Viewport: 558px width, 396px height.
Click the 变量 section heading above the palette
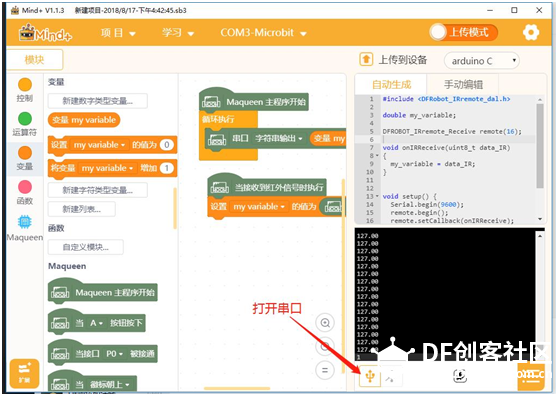(x=56, y=82)
